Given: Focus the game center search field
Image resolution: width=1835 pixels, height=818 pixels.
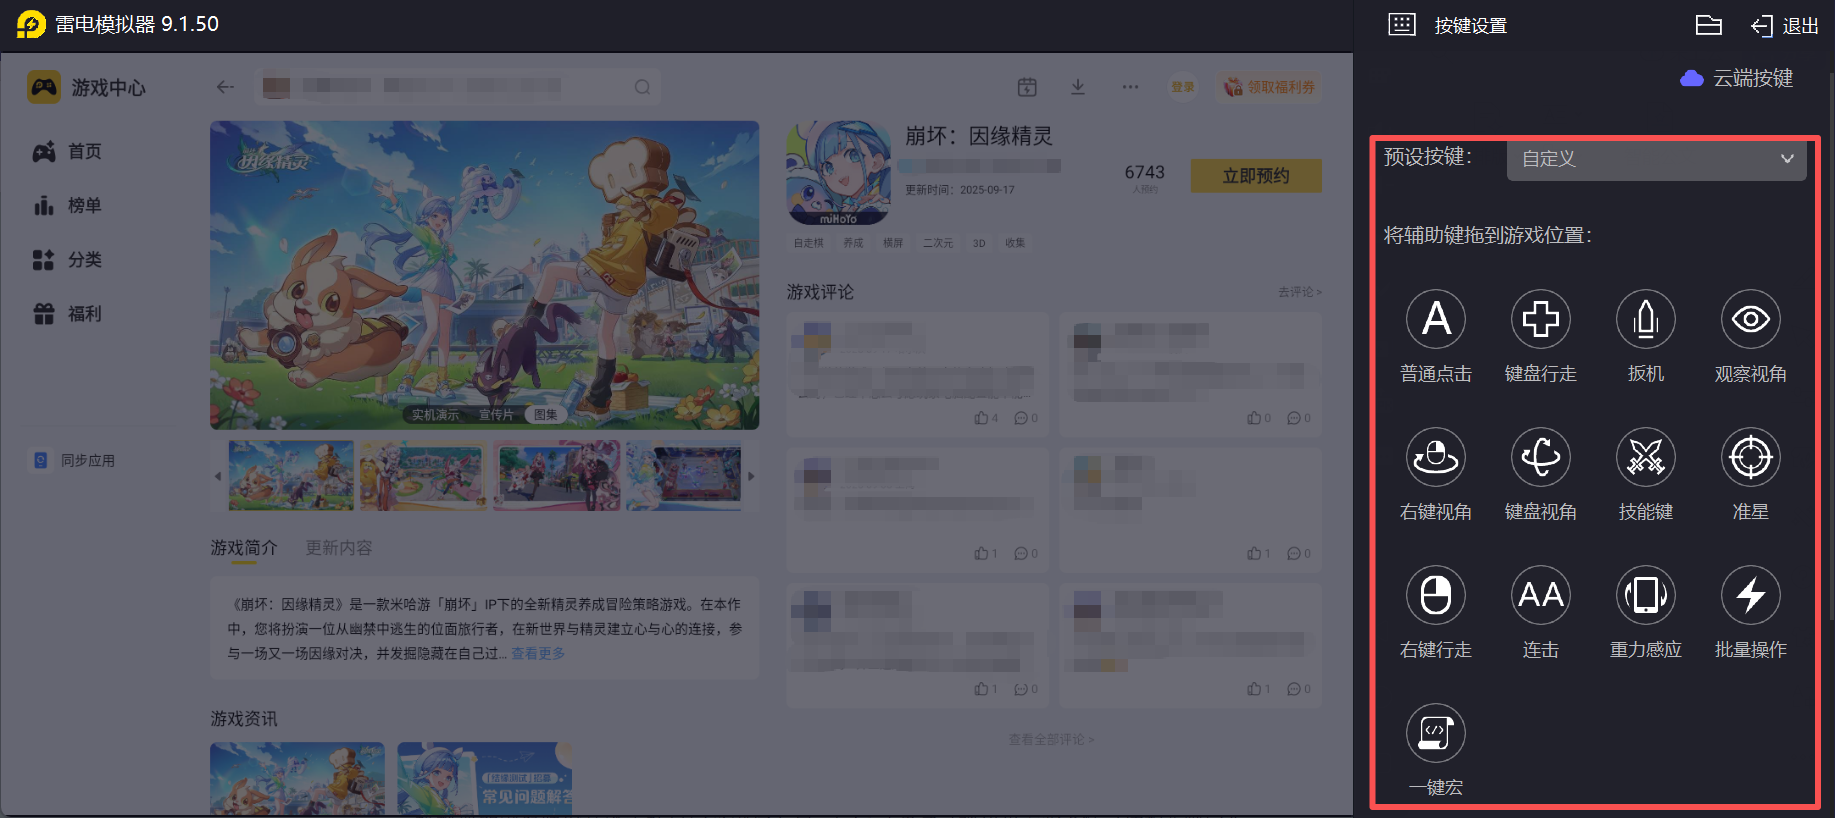Looking at the screenshot, I should pyautogui.click(x=457, y=87).
